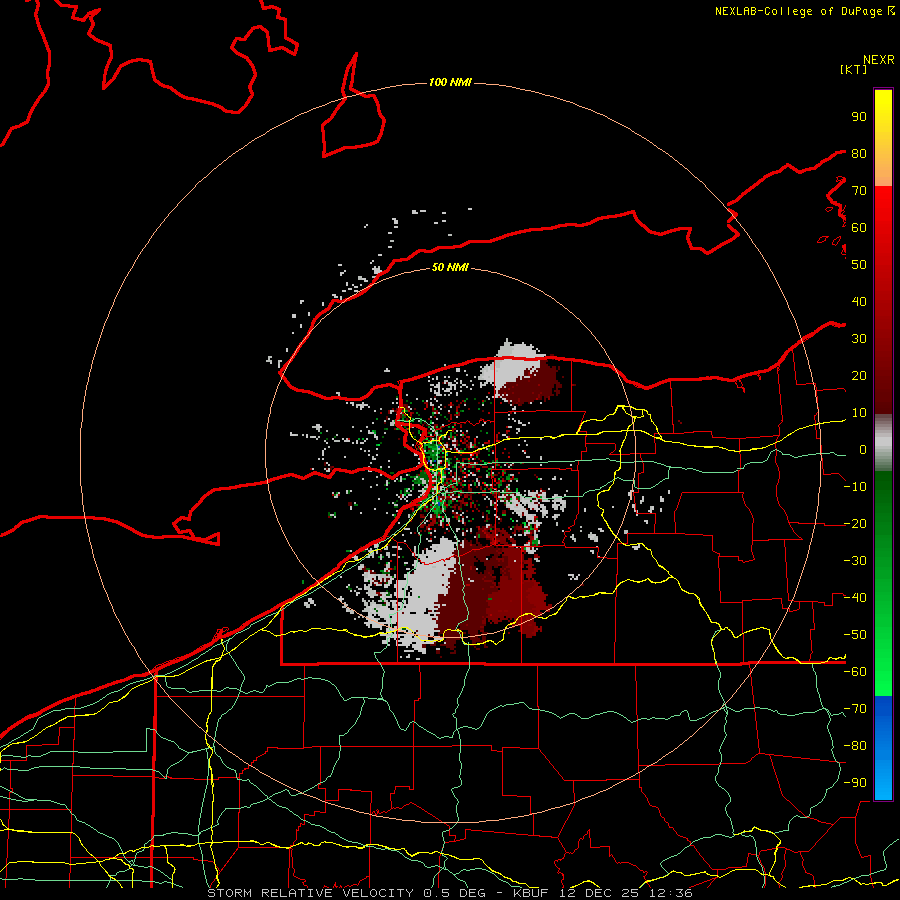Click the [KT] units label above scale
The image size is (900, 900).
pos(854,69)
